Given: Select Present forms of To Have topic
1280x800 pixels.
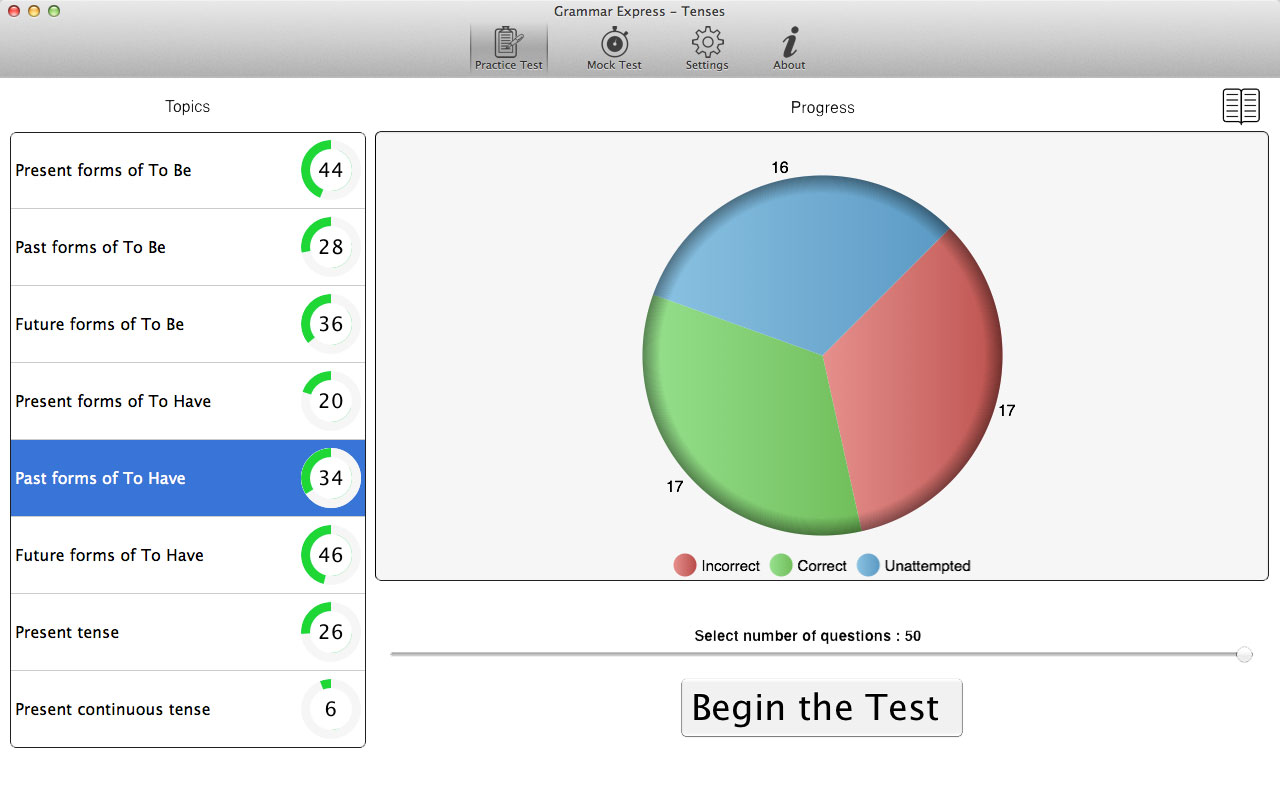Looking at the screenshot, I should pos(113,401).
